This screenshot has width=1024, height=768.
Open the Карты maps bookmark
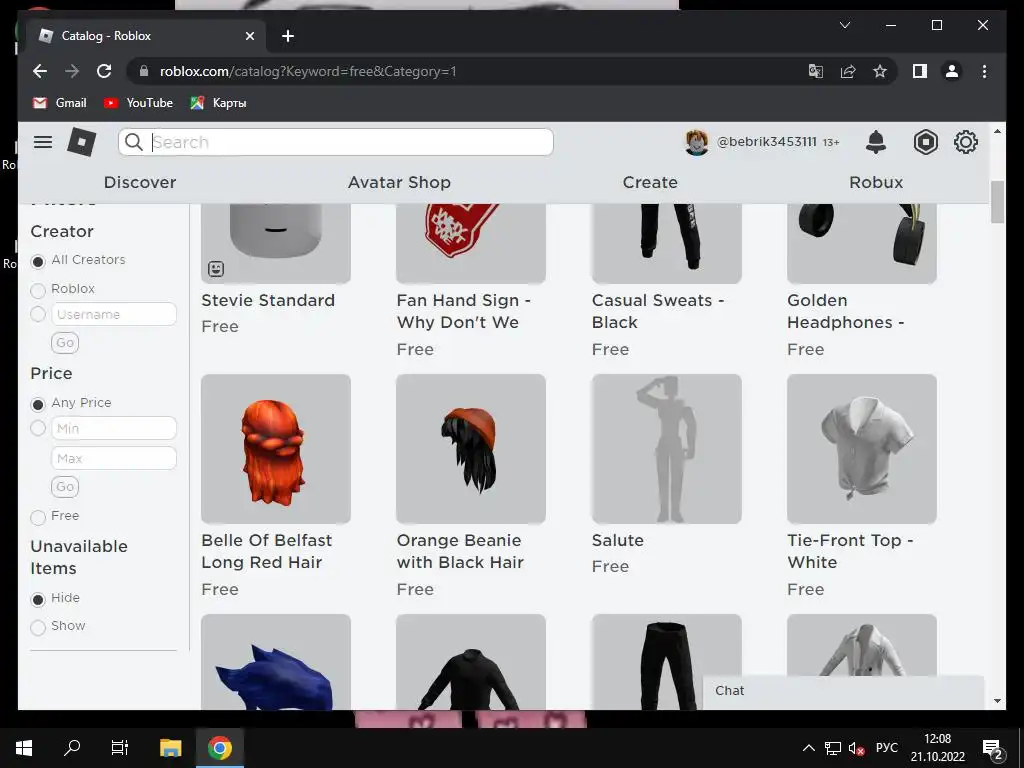click(218, 103)
